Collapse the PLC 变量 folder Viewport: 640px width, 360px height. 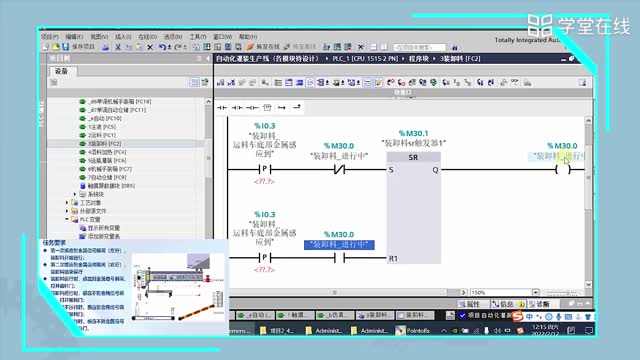[67, 220]
